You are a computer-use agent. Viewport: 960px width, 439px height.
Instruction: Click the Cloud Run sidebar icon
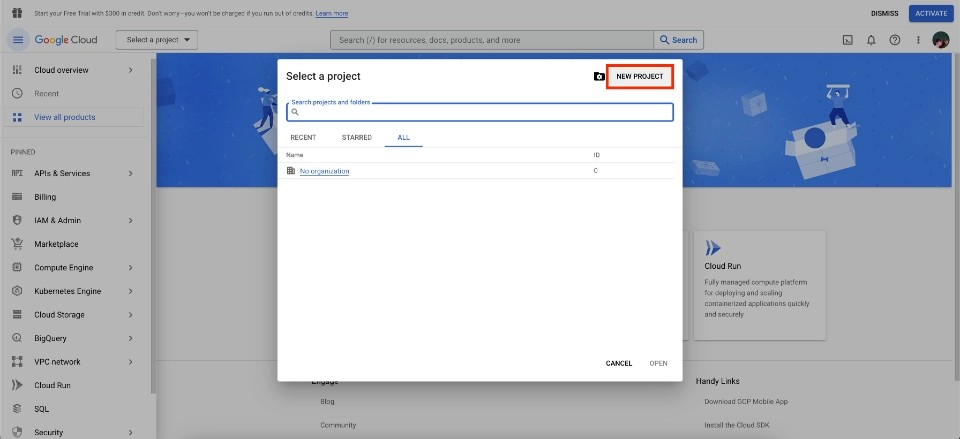(x=17, y=385)
